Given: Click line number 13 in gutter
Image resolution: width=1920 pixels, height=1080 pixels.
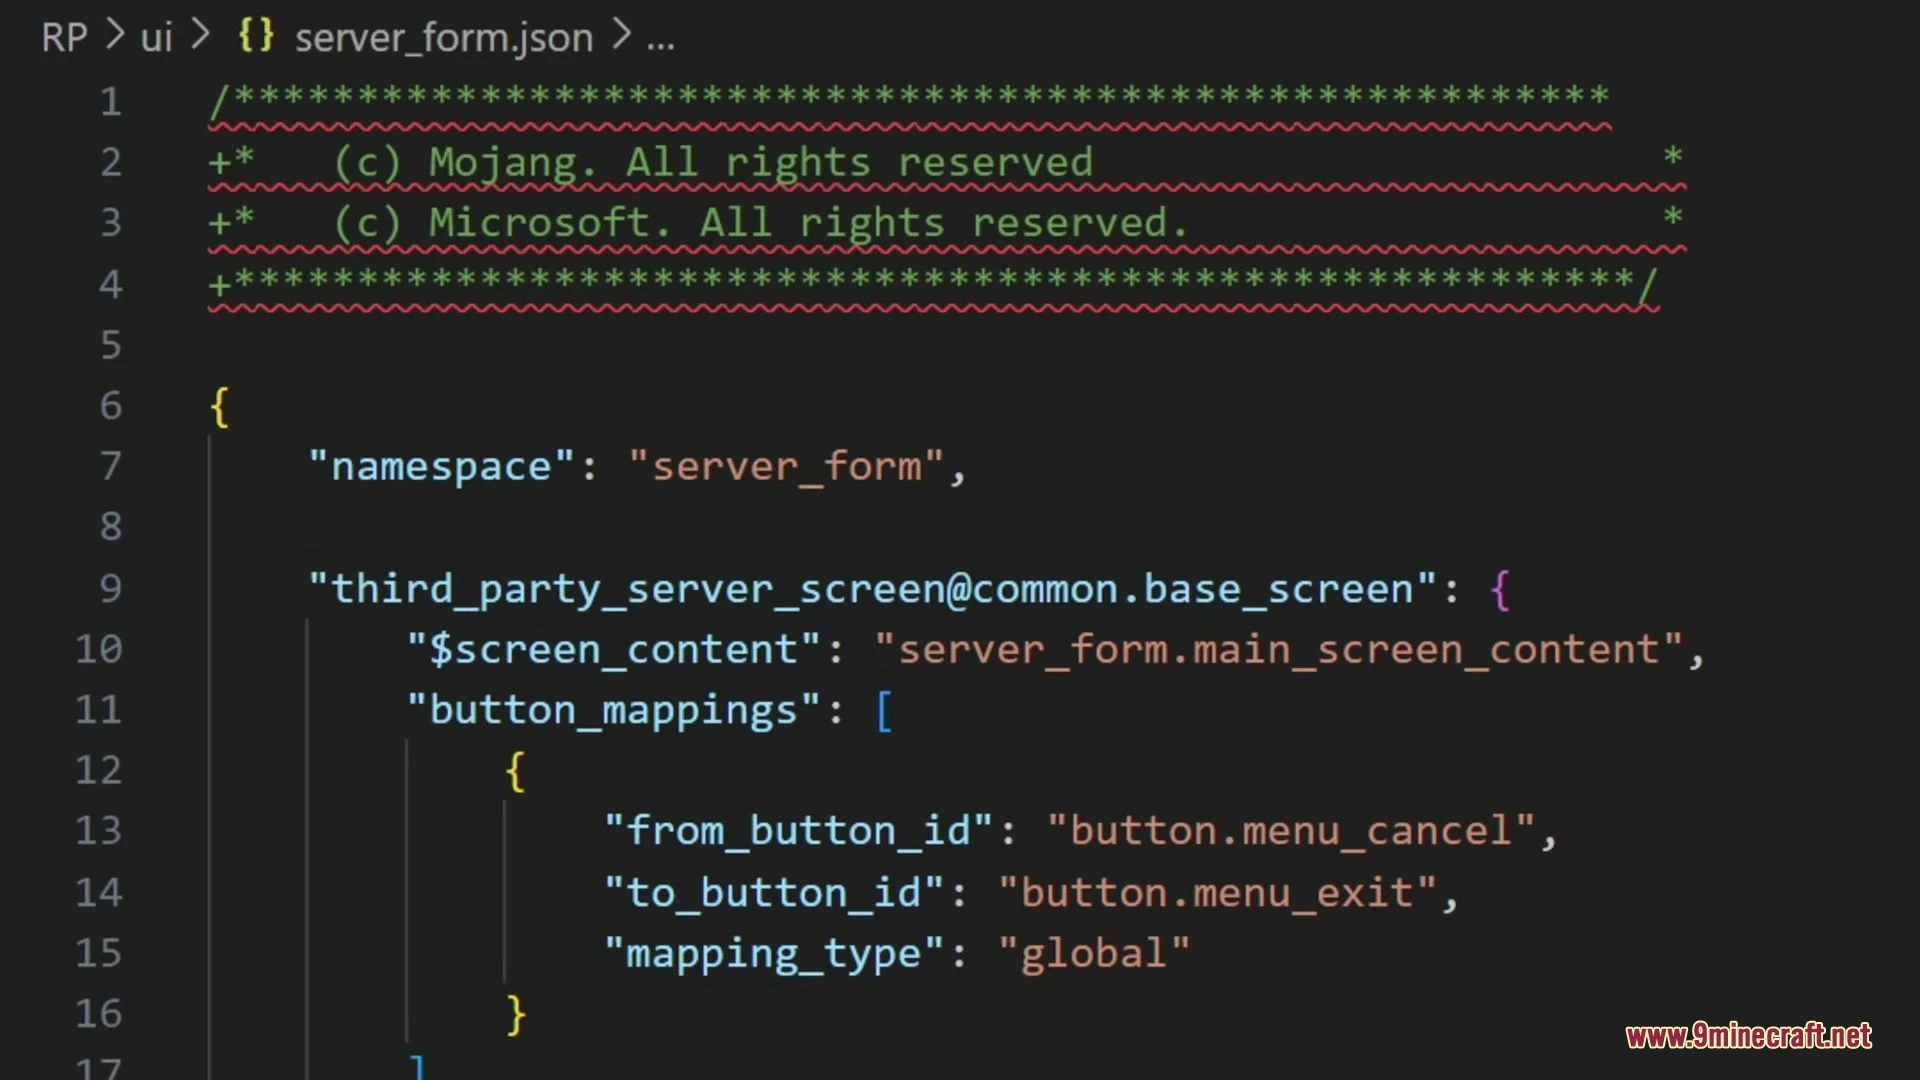Looking at the screenshot, I should tap(98, 831).
